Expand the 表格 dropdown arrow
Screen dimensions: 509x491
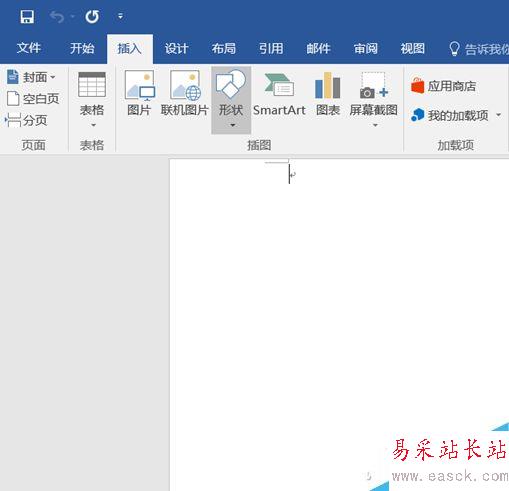pos(93,125)
